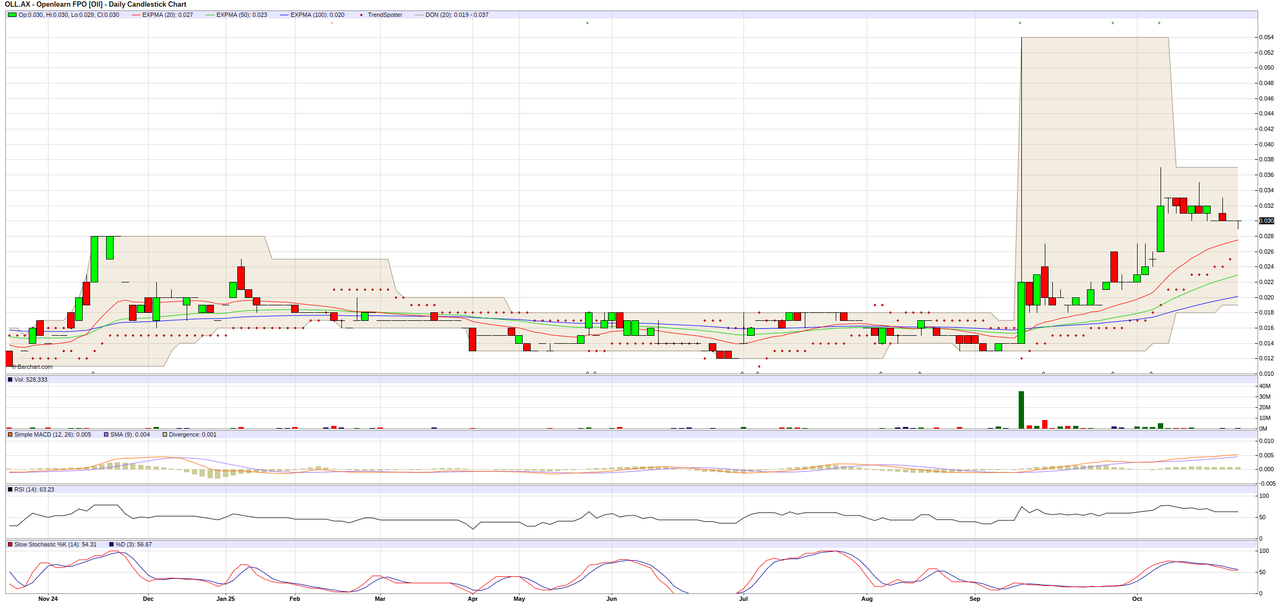Click the 0.040 price axis label
Image resolution: width=1280 pixels, height=615 pixels.
point(1265,144)
